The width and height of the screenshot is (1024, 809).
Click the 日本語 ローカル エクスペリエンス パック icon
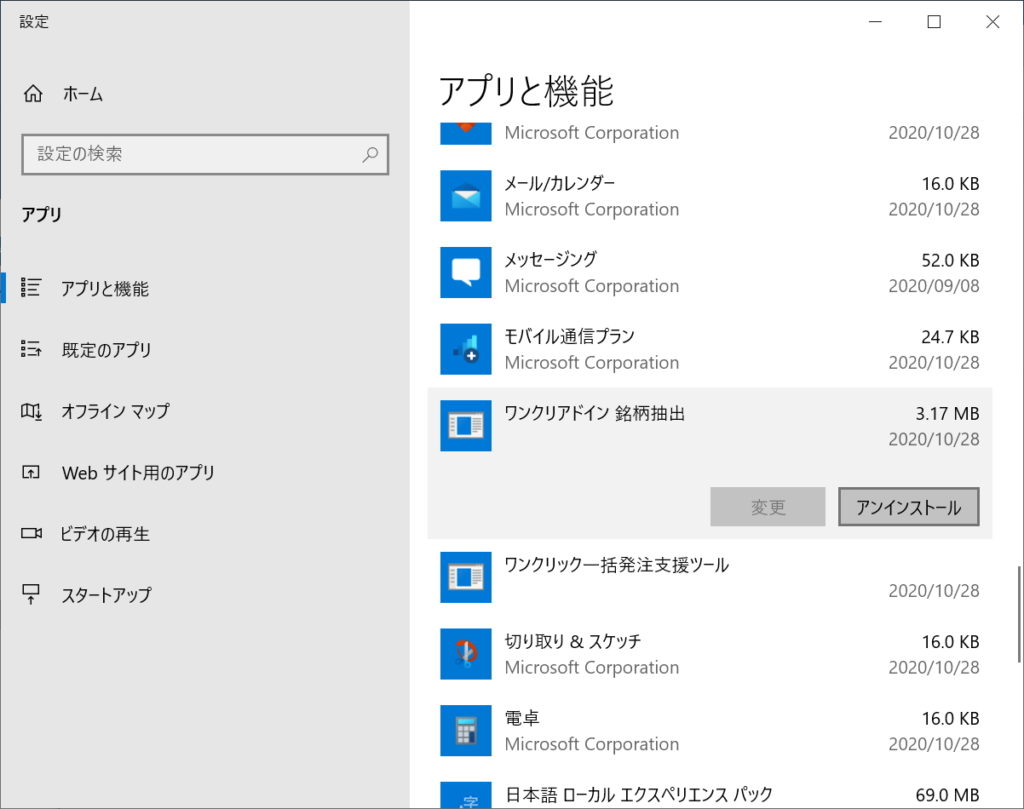pos(466,795)
